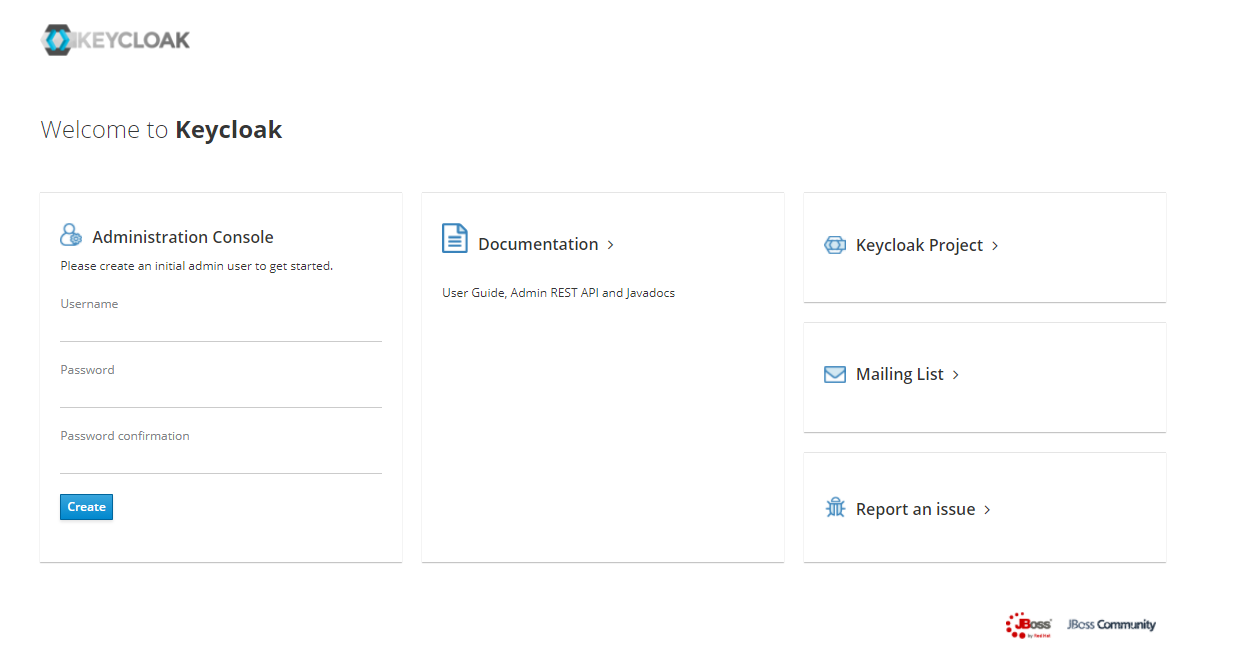Click the Administration Console user icon
The height and width of the screenshot is (663, 1240).
(x=71, y=235)
